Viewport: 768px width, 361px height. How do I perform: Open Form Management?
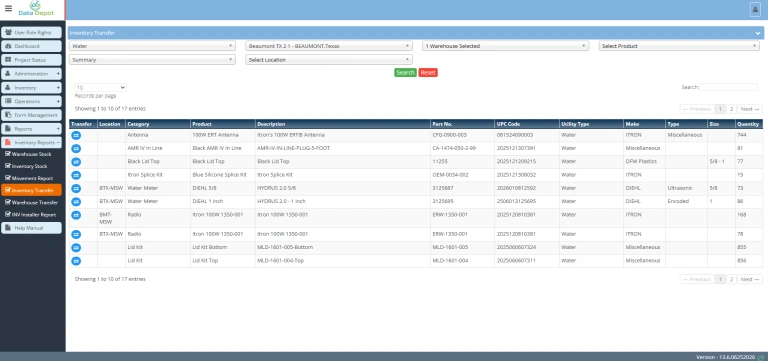click(31, 115)
